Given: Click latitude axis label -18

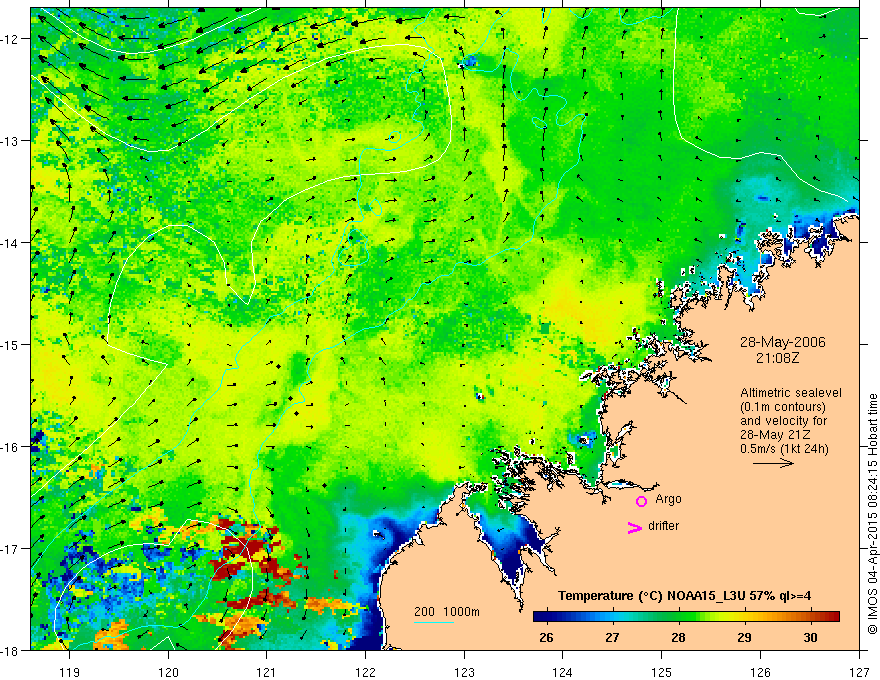Looking at the screenshot, I should (x=11, y=650).
